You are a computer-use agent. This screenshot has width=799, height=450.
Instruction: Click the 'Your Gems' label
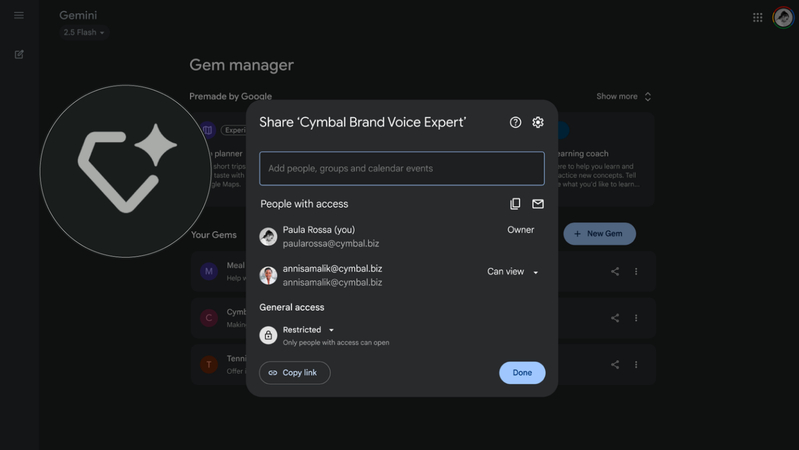(214, 235)
